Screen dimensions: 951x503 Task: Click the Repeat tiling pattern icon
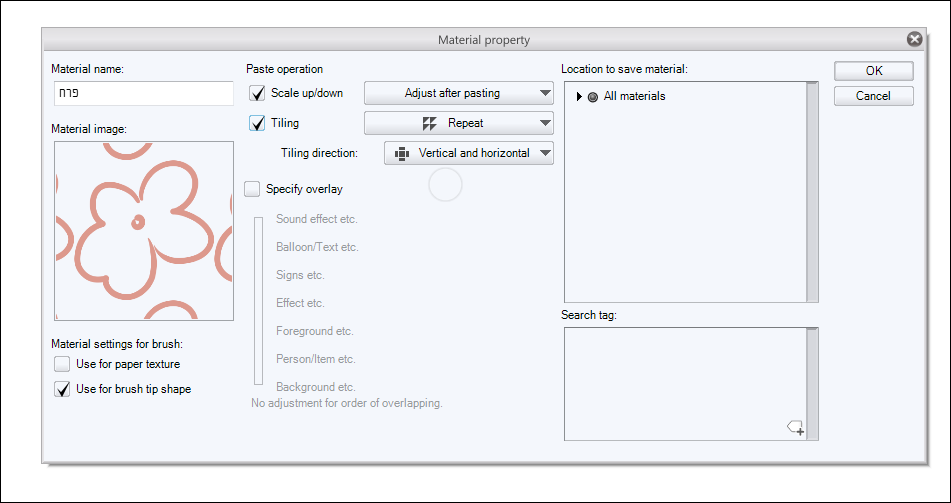pos(430,123)
